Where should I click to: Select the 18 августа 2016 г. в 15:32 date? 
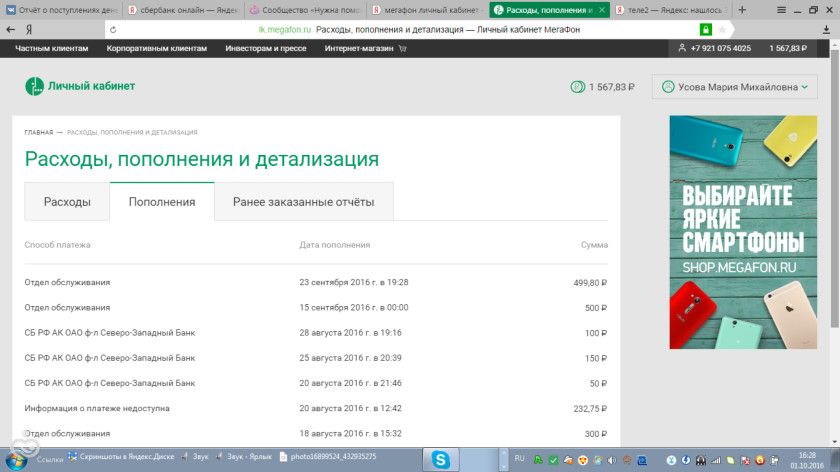[x=350, y=433]
